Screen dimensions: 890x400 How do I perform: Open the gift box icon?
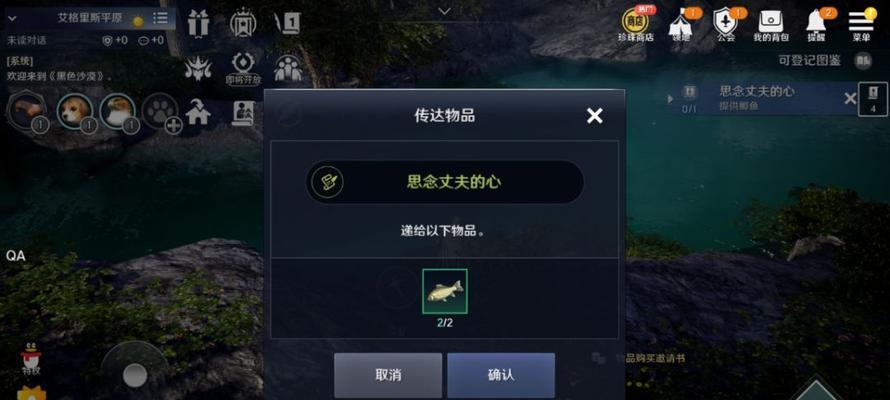click(199, 23)
